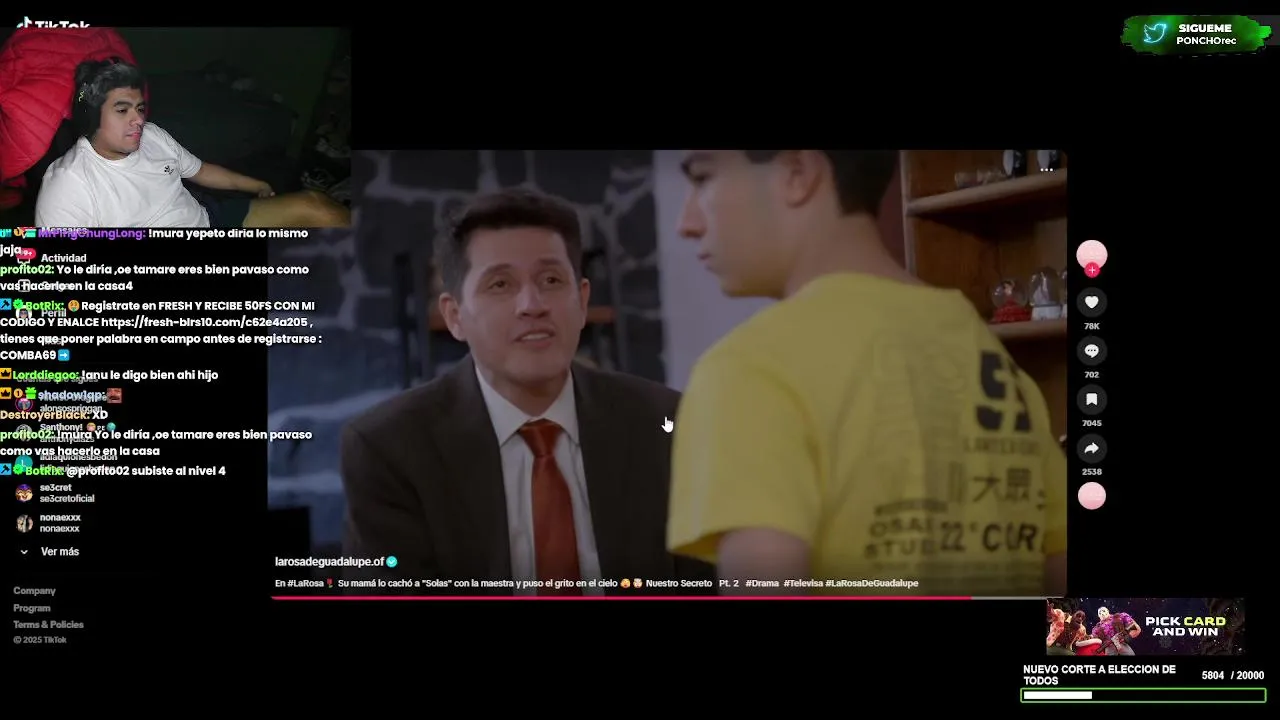Follow the creator via the red plus badge
Image resolution: width=1280 pixels, height=720 pixels.
click(x=1091, y=270)
